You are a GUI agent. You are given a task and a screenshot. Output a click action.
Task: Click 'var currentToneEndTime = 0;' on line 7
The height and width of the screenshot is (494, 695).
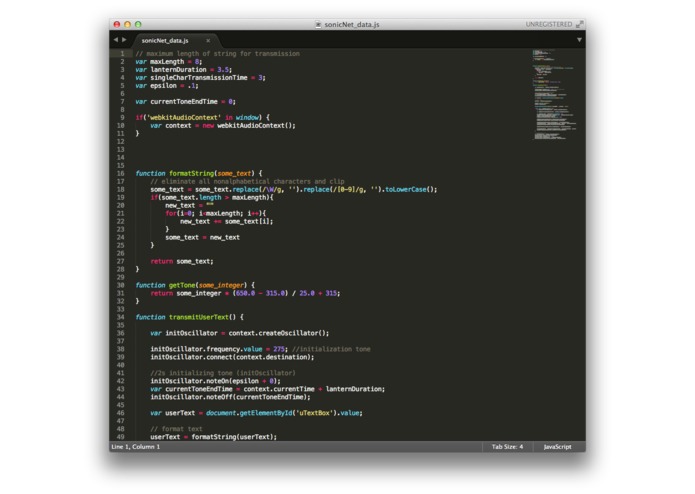coord(185,101)
